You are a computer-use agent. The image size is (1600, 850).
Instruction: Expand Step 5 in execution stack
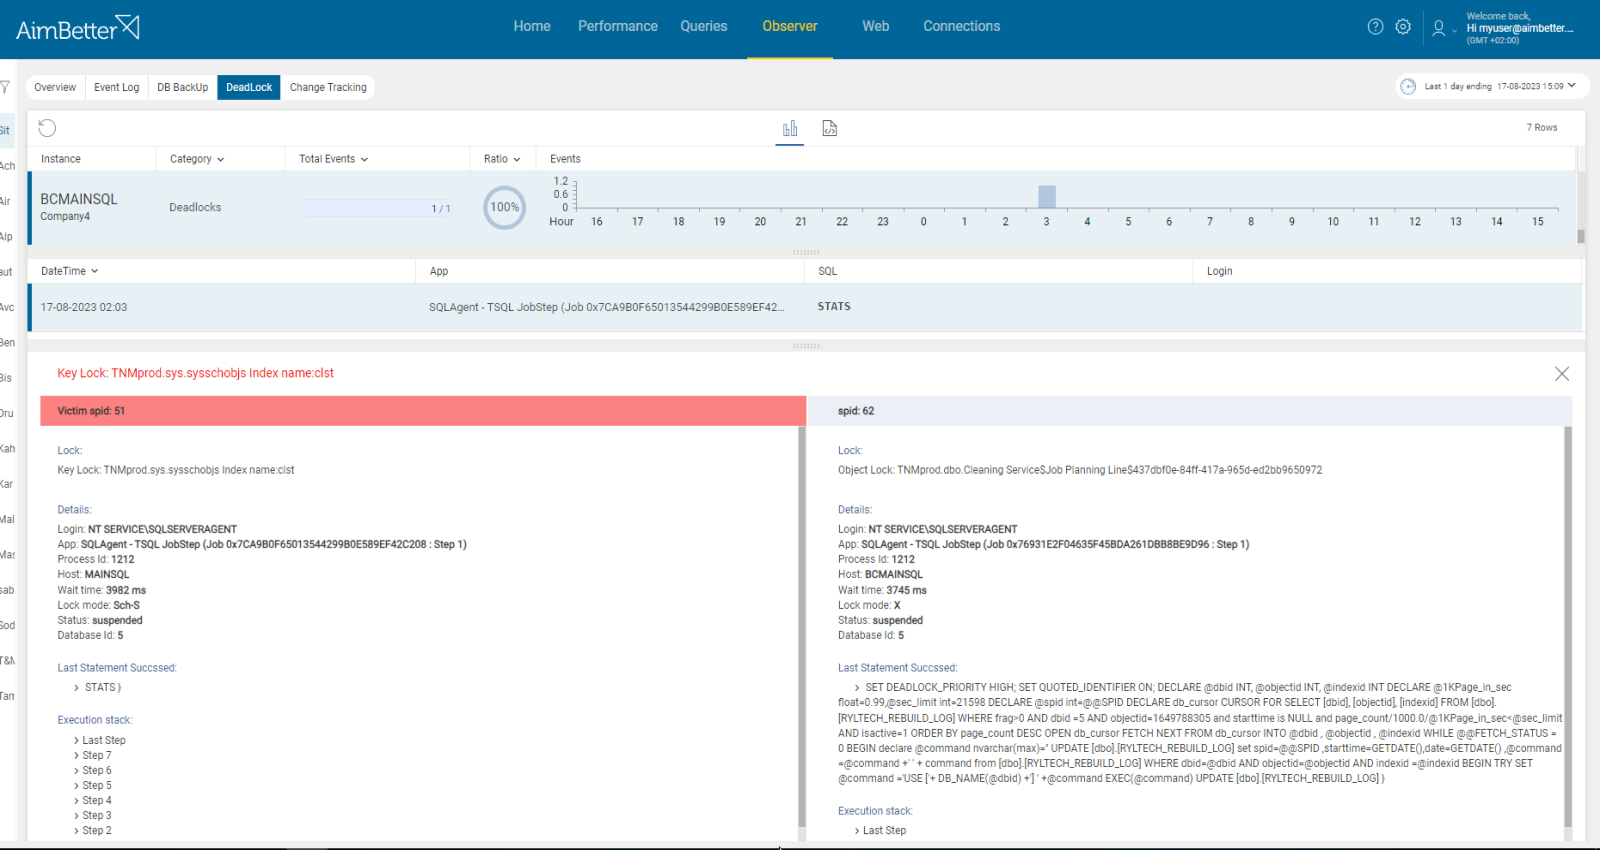click(77, 786)
